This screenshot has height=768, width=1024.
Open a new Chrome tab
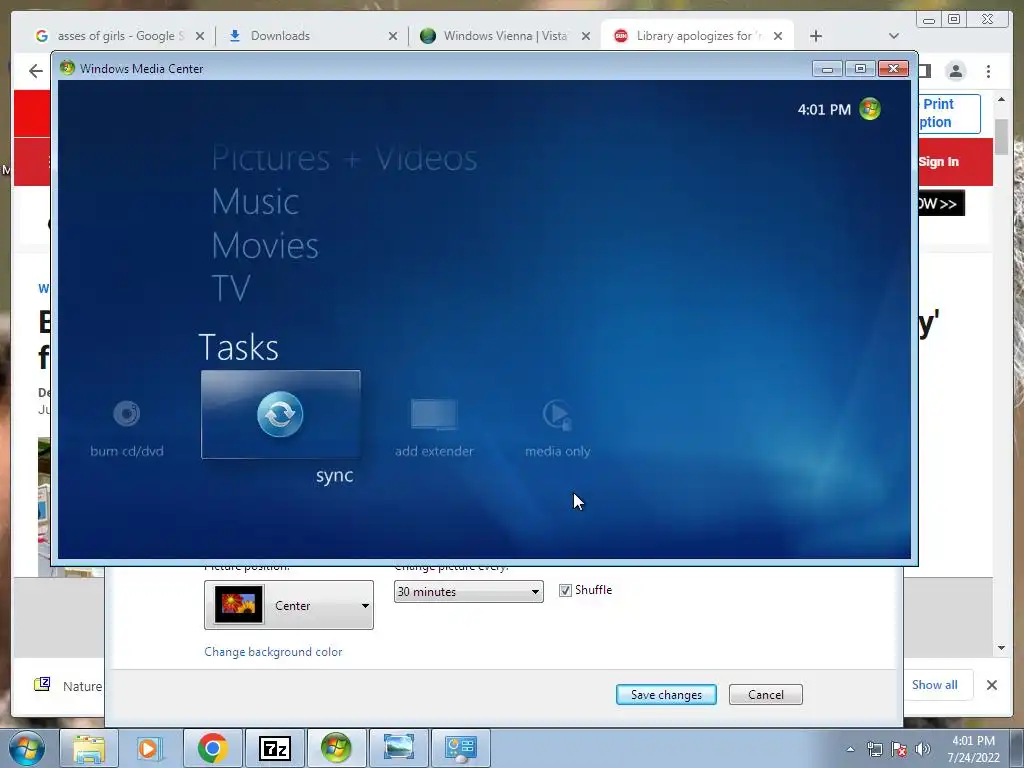pos(816,36)
